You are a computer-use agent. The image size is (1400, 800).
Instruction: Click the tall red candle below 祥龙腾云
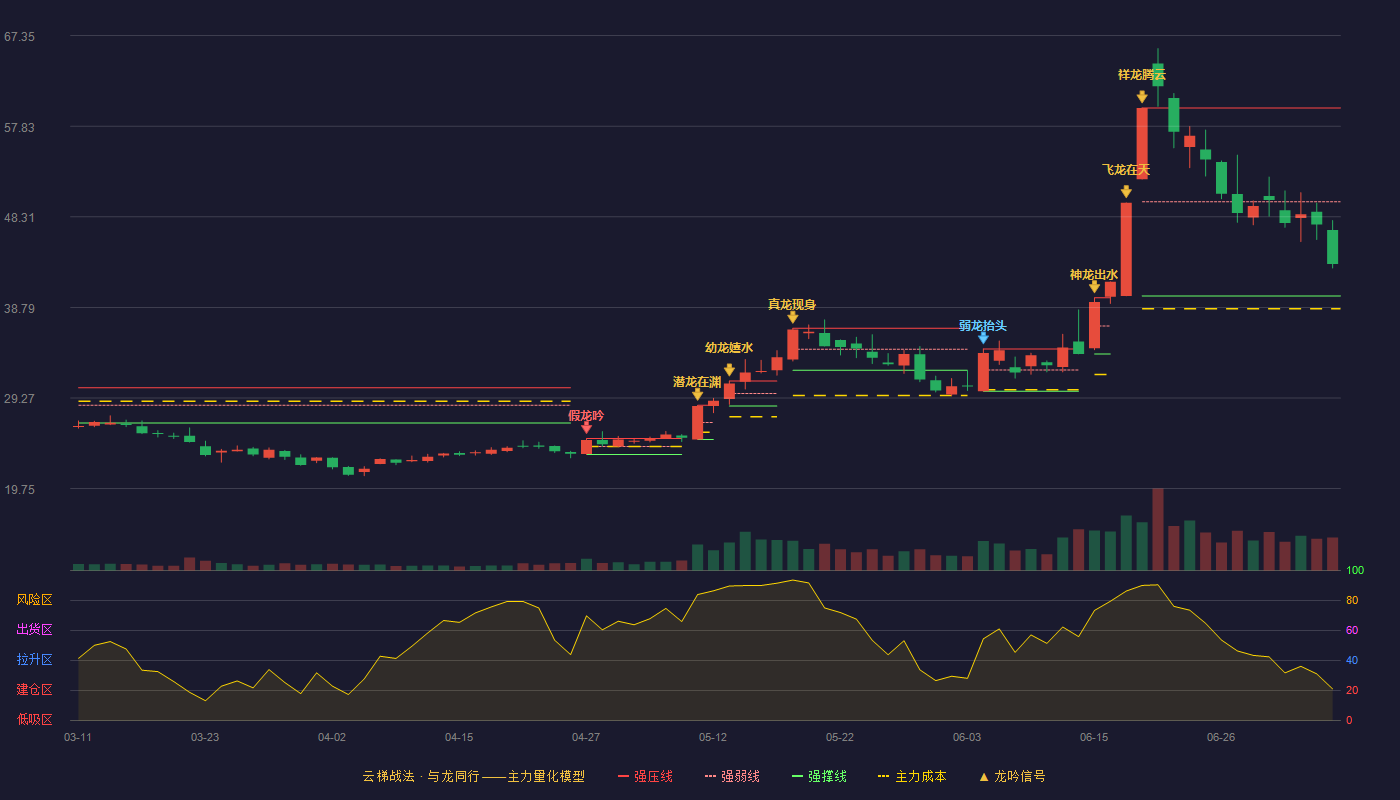1142,143
